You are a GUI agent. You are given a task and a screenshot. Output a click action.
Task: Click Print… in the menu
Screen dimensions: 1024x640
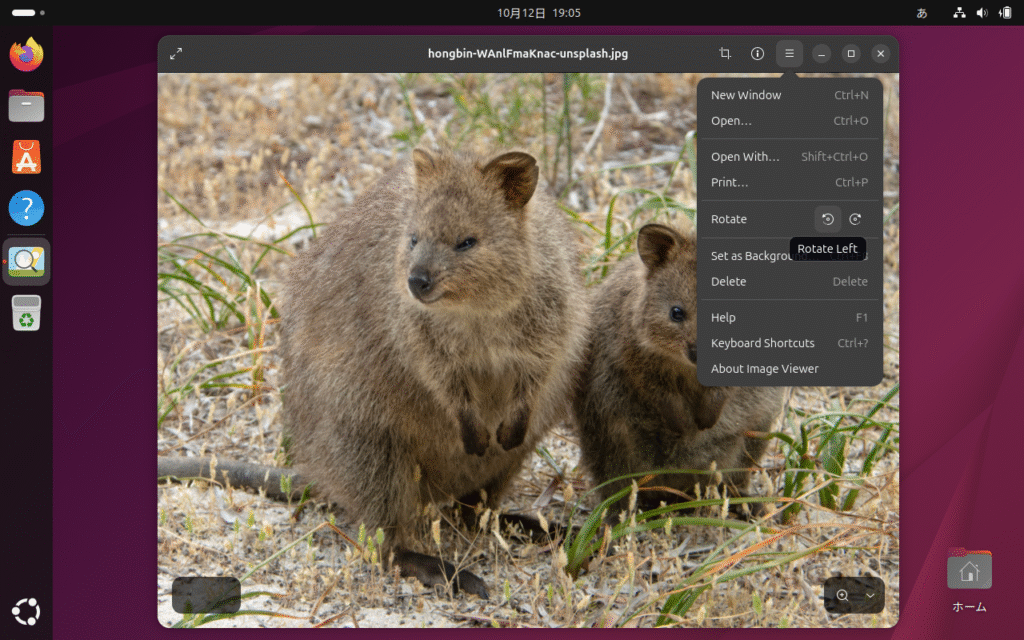point(729,183)
